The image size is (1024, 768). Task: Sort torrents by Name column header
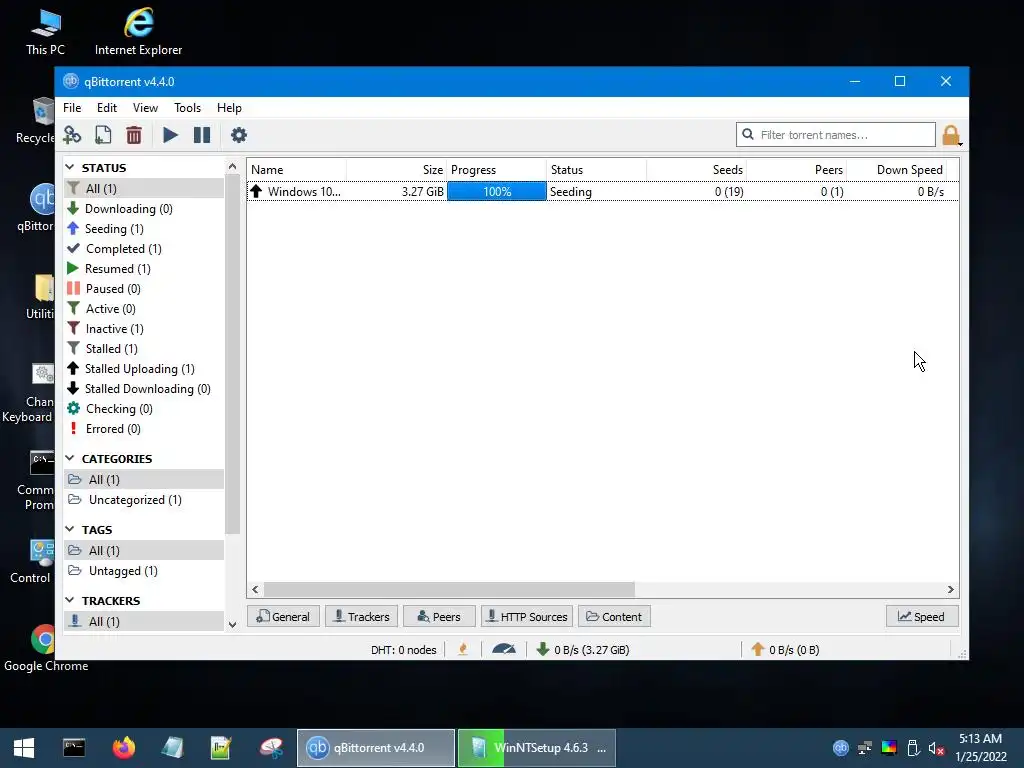pyautogui.click(x=296, y=170)
